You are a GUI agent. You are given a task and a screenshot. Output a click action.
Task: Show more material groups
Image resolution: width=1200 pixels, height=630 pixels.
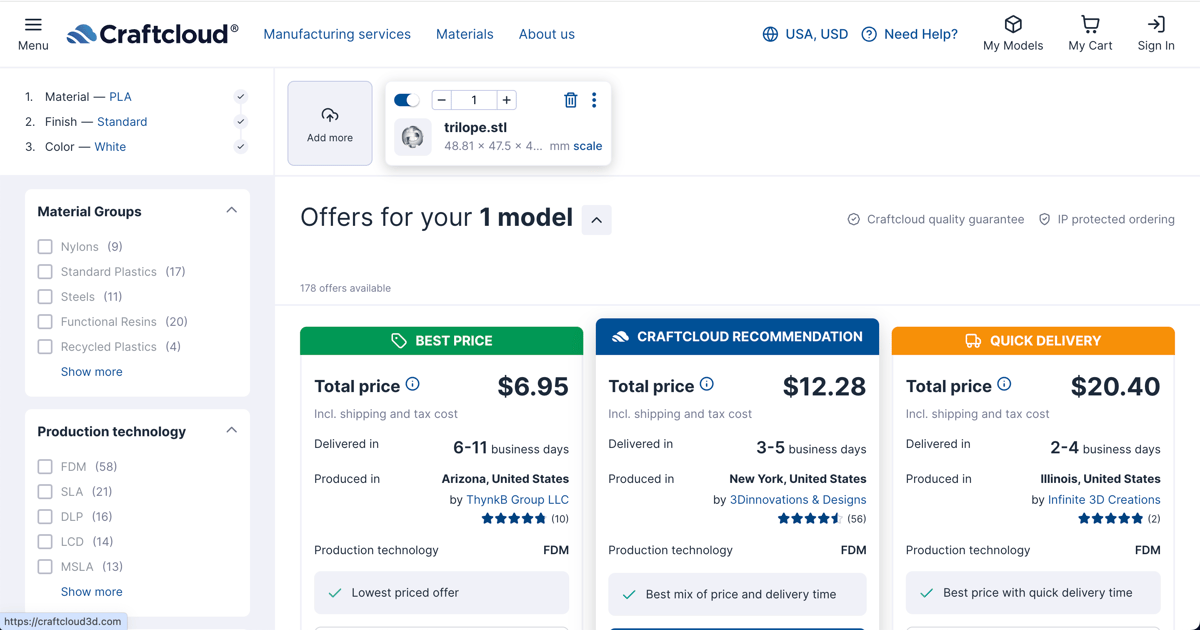[x=92, y=372]
